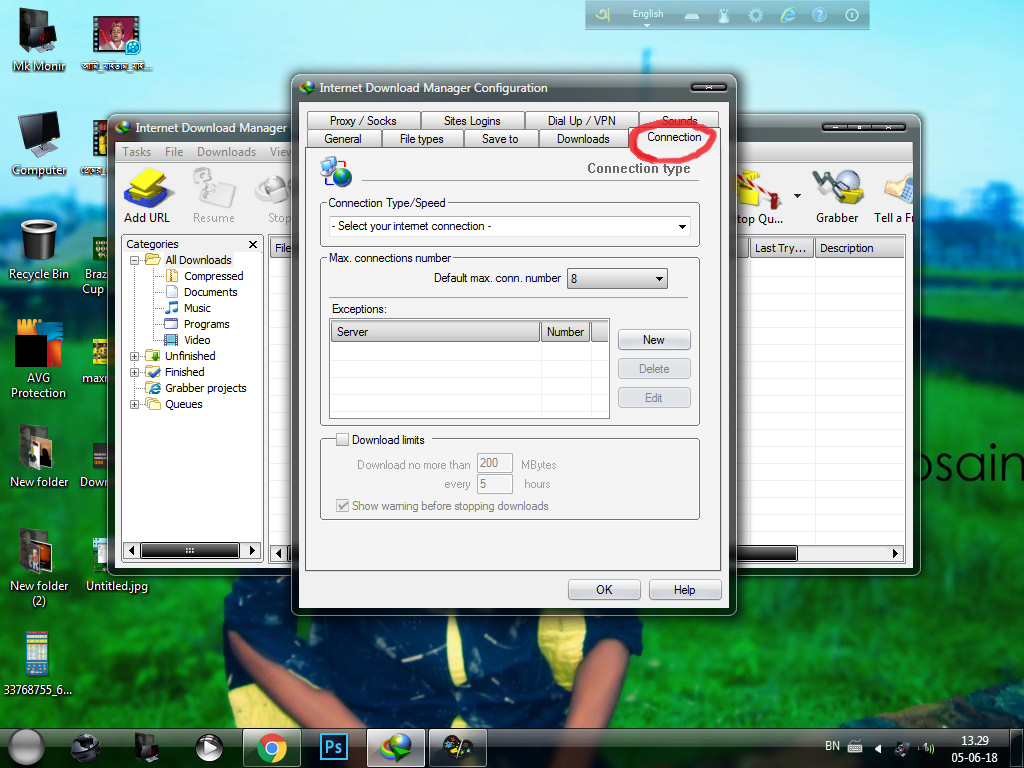Viewport: 1024px width, 768px height.
Task: Expand the Unfinished tree node
Action: point(135,357)
